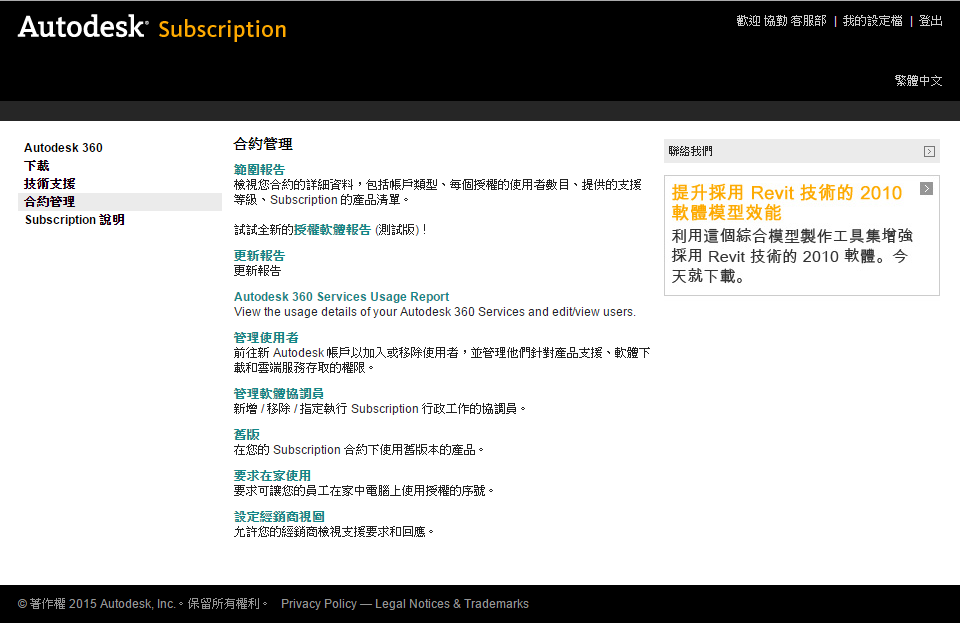This screenshot has width=960, height=623.
Task: Open the Revit promo arrow icon
Action: pyautogui.click(x=926, y=188)
